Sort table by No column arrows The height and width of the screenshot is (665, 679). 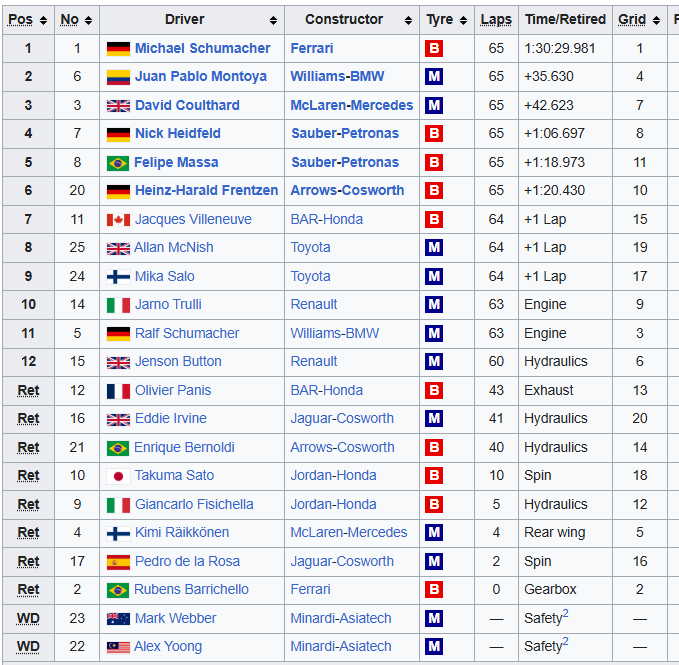pos(88,20)
